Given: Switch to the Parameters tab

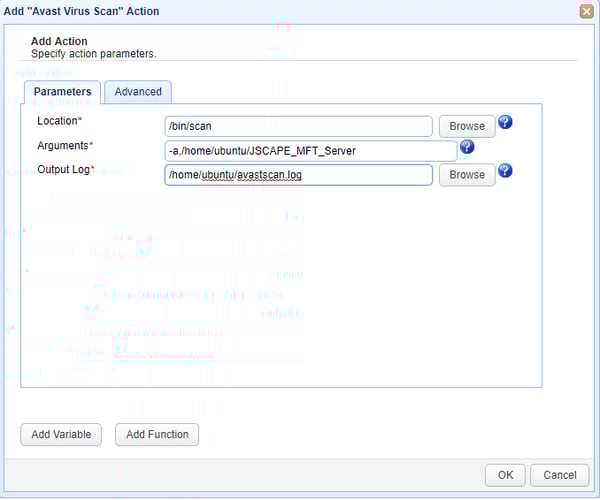Looking at the screenshot, I should click(x=62, y=92).
